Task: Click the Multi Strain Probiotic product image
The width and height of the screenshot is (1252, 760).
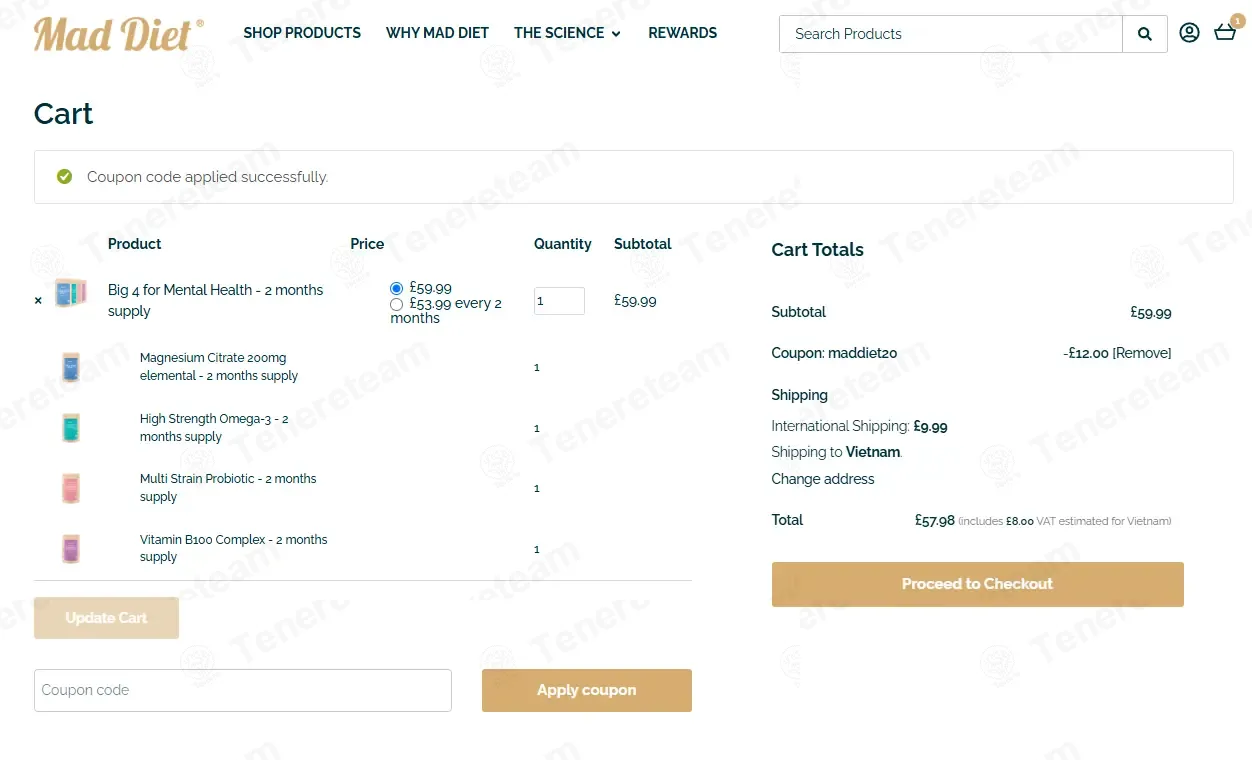Action: point(70,488)
